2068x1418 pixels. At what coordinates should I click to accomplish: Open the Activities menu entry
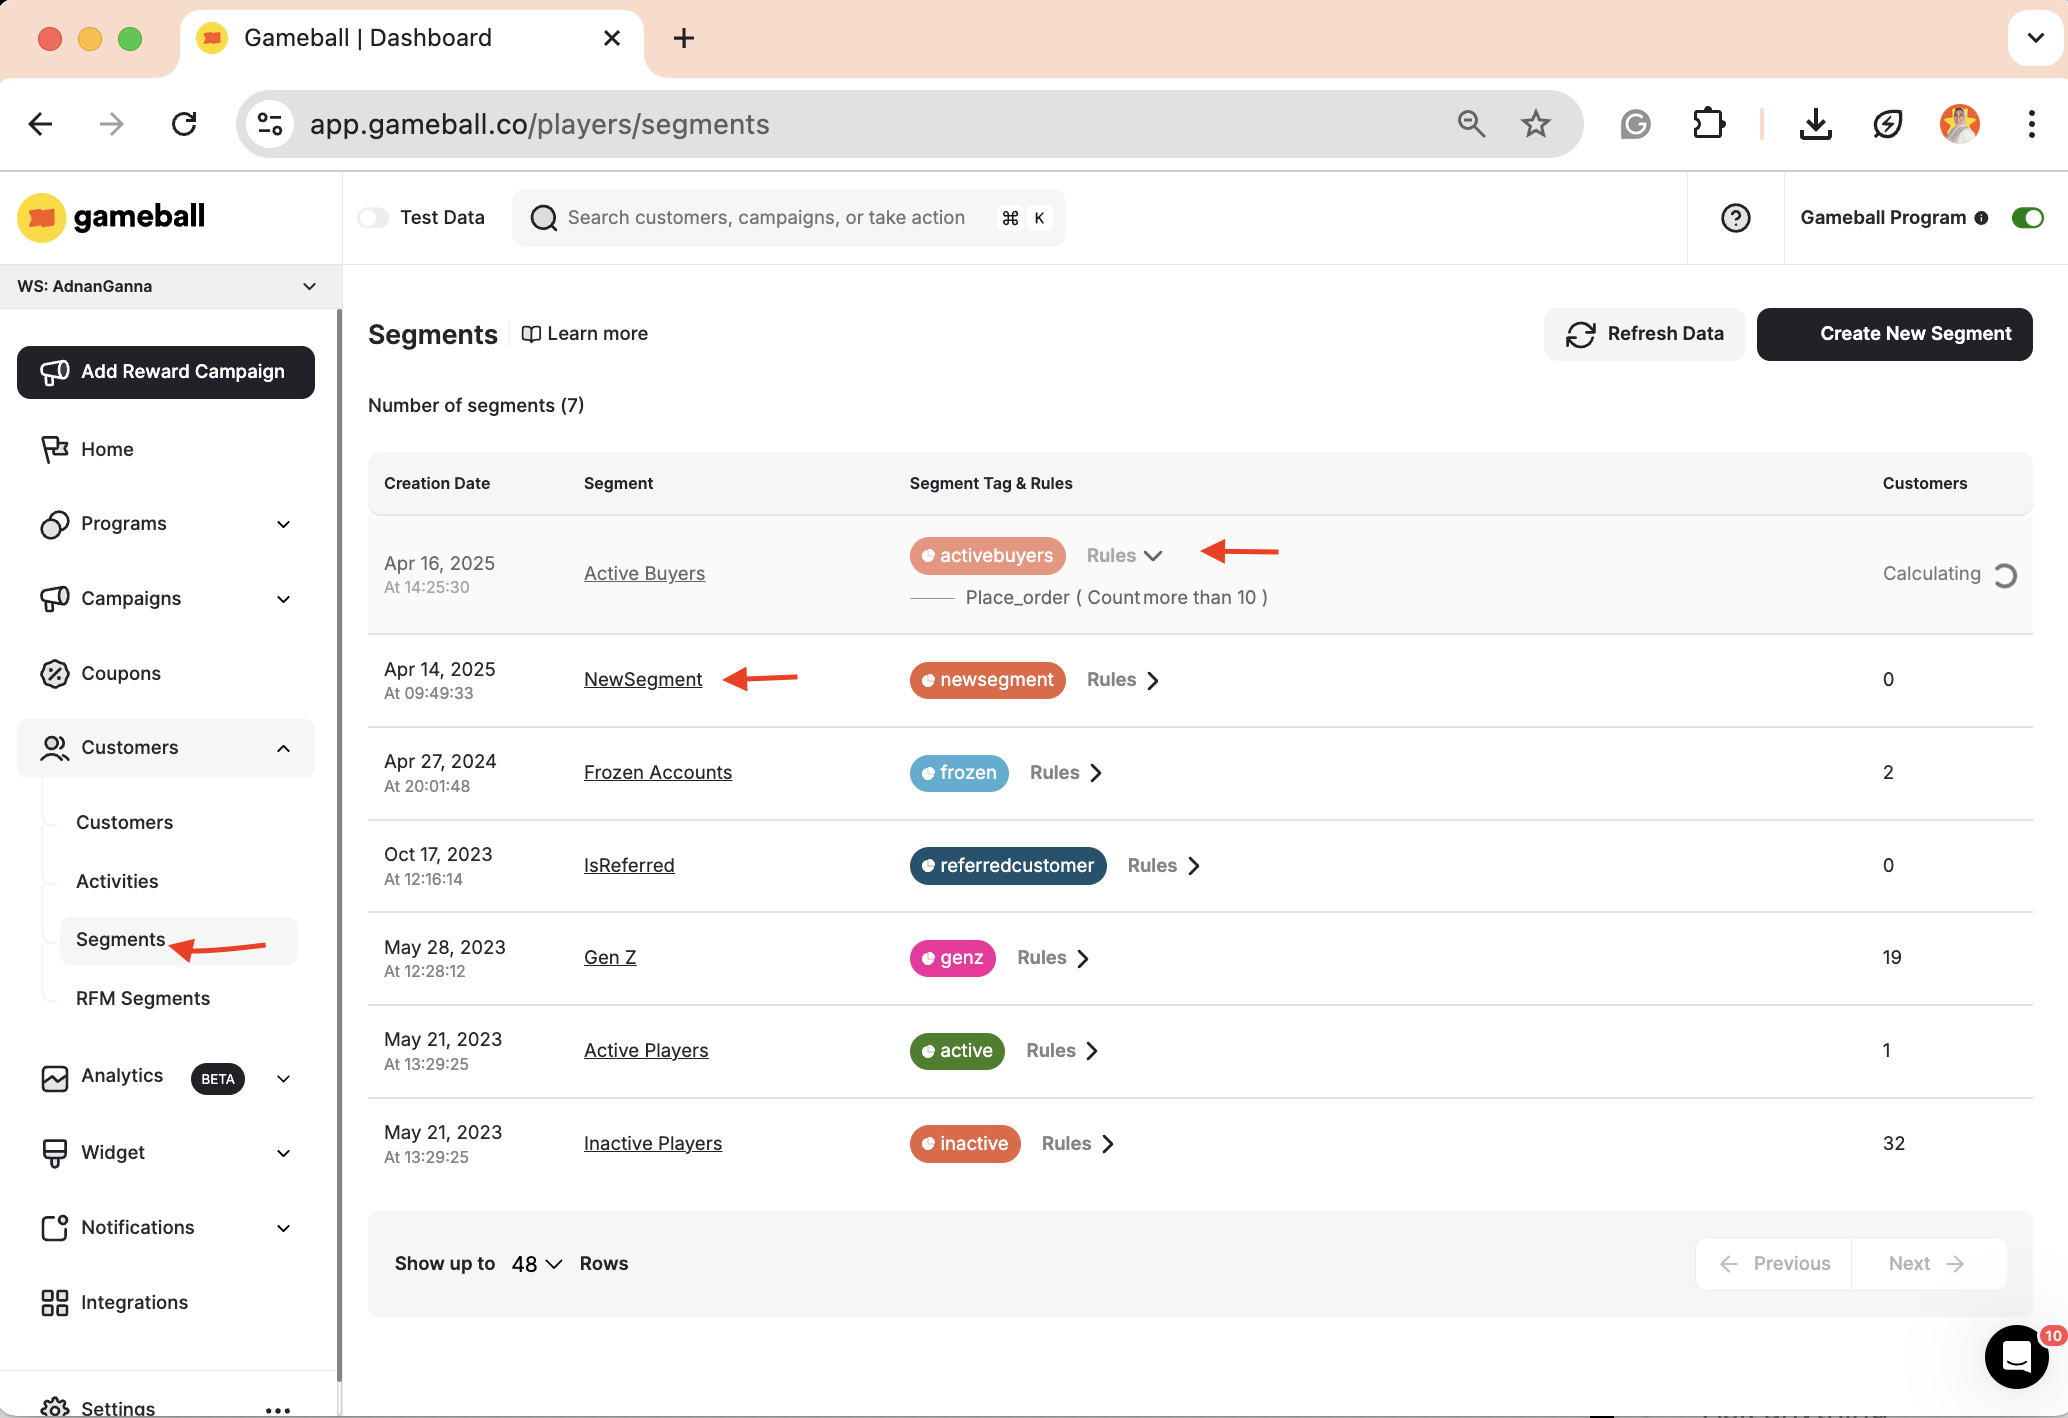coord(117,881)
